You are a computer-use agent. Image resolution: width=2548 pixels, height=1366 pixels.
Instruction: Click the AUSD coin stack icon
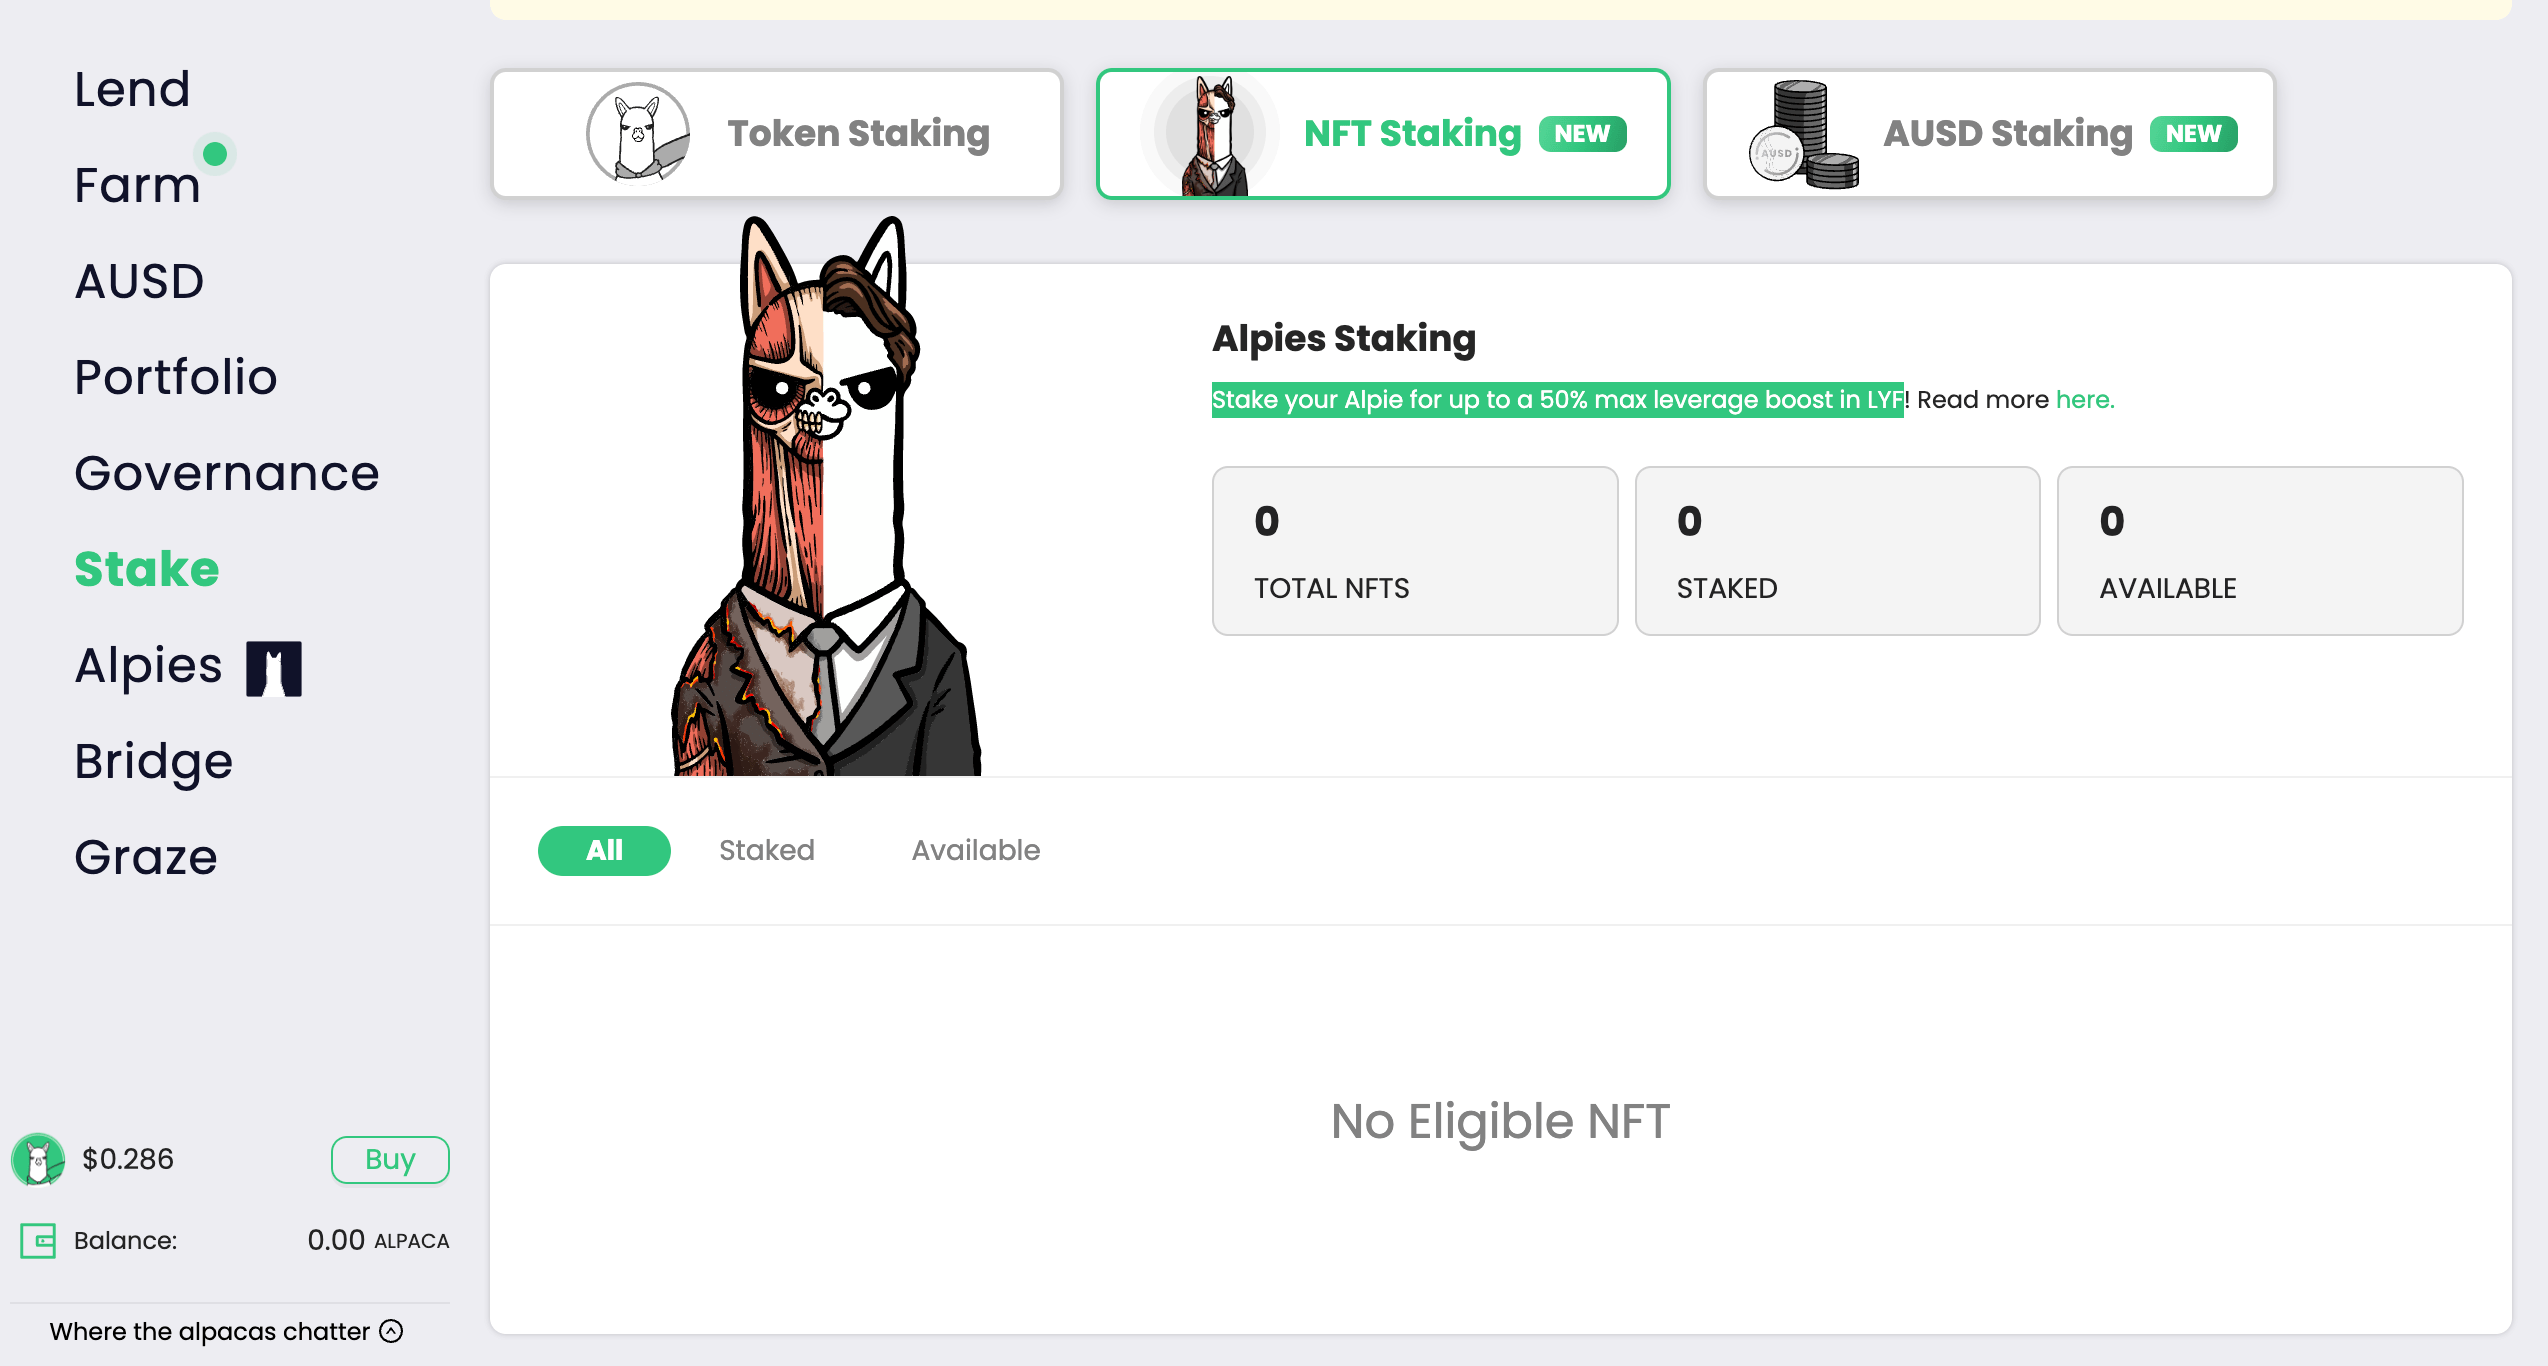[1800, 133]
